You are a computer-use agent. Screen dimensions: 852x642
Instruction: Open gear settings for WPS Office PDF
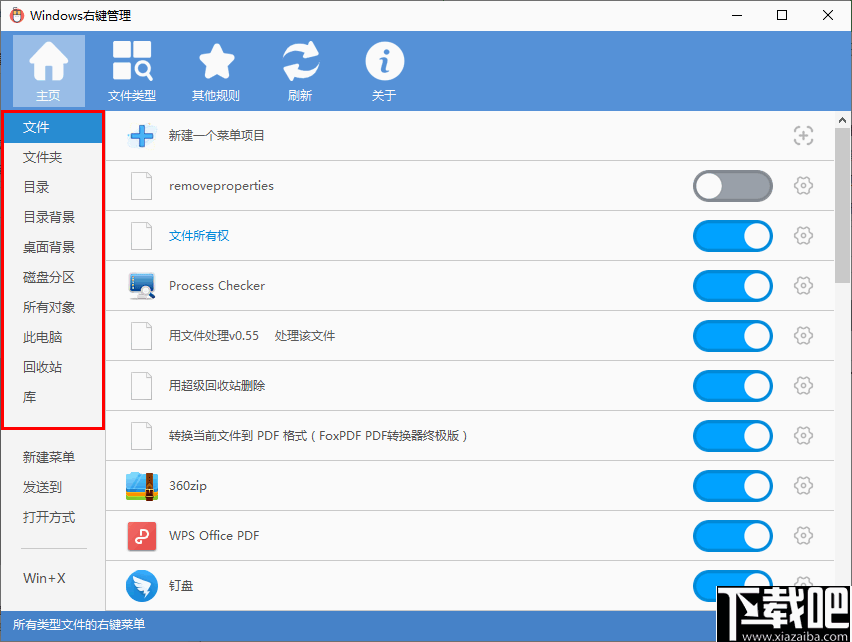[x=803, y=536]
